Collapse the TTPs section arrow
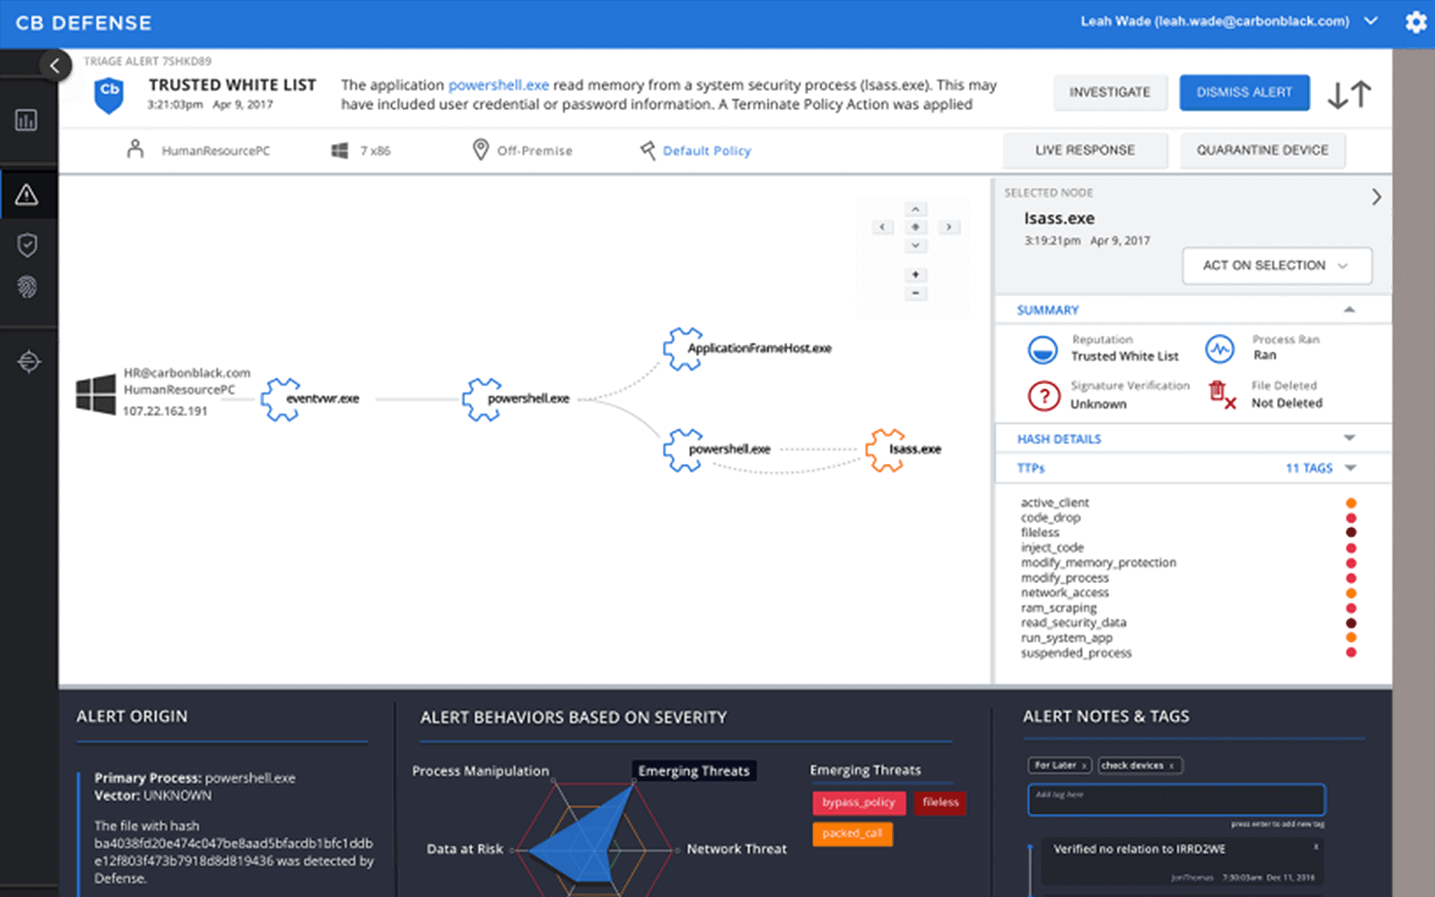This screenshot has height=897, width=1435. tap(1351, 468)
